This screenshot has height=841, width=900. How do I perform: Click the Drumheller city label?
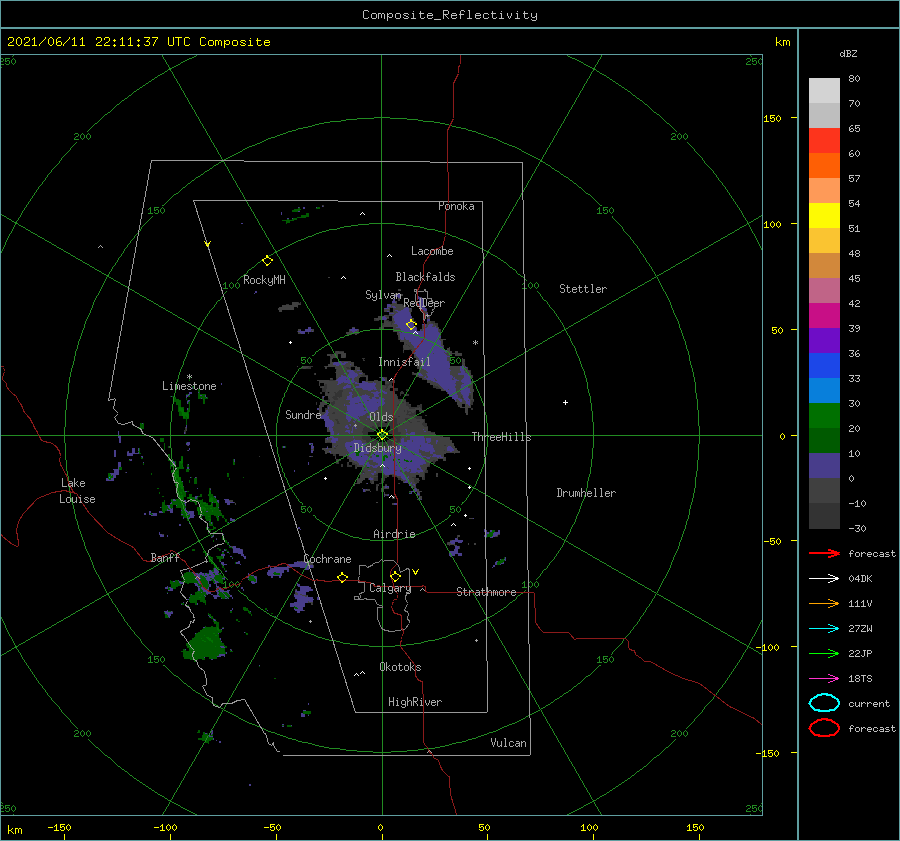tap(586, 493)
